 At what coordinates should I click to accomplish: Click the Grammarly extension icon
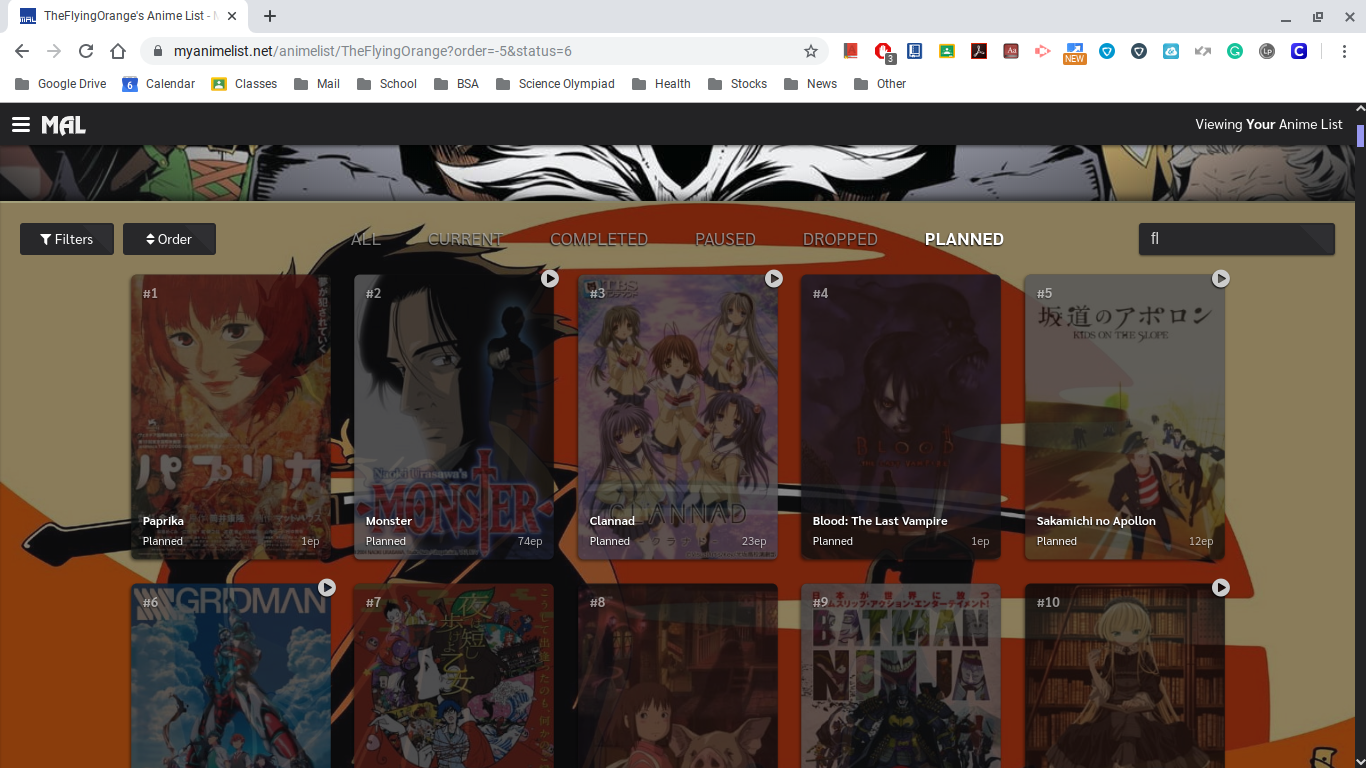1235,51
